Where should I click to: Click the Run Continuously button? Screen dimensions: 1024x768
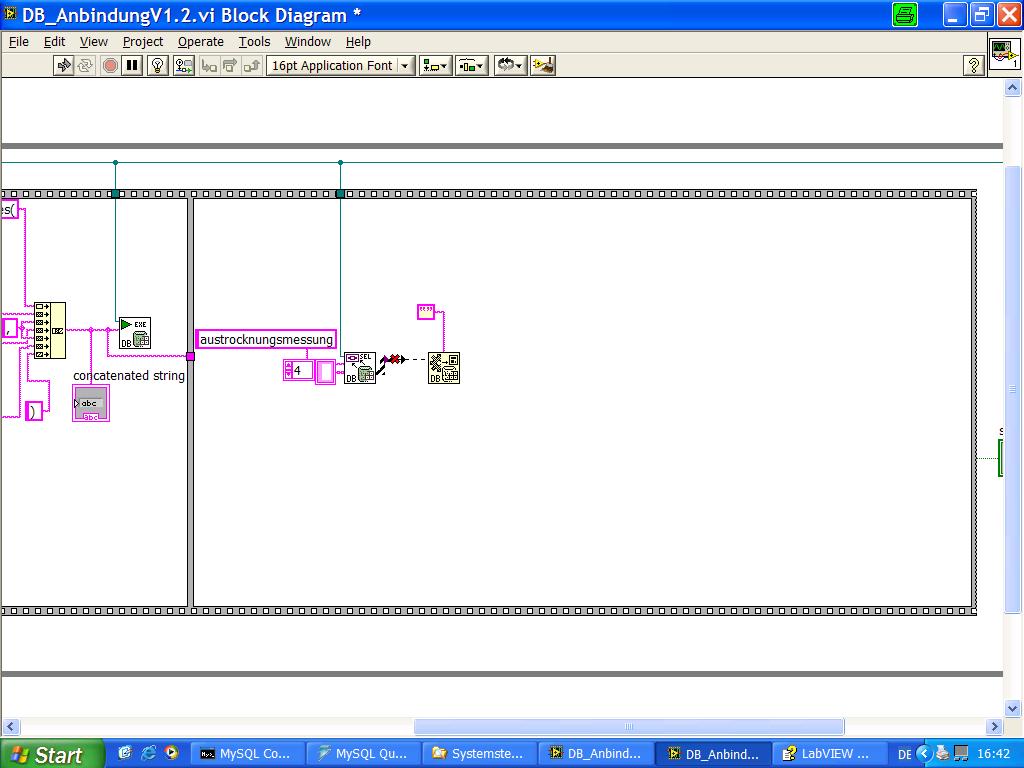pyautogui.click(x=85, y=65)
